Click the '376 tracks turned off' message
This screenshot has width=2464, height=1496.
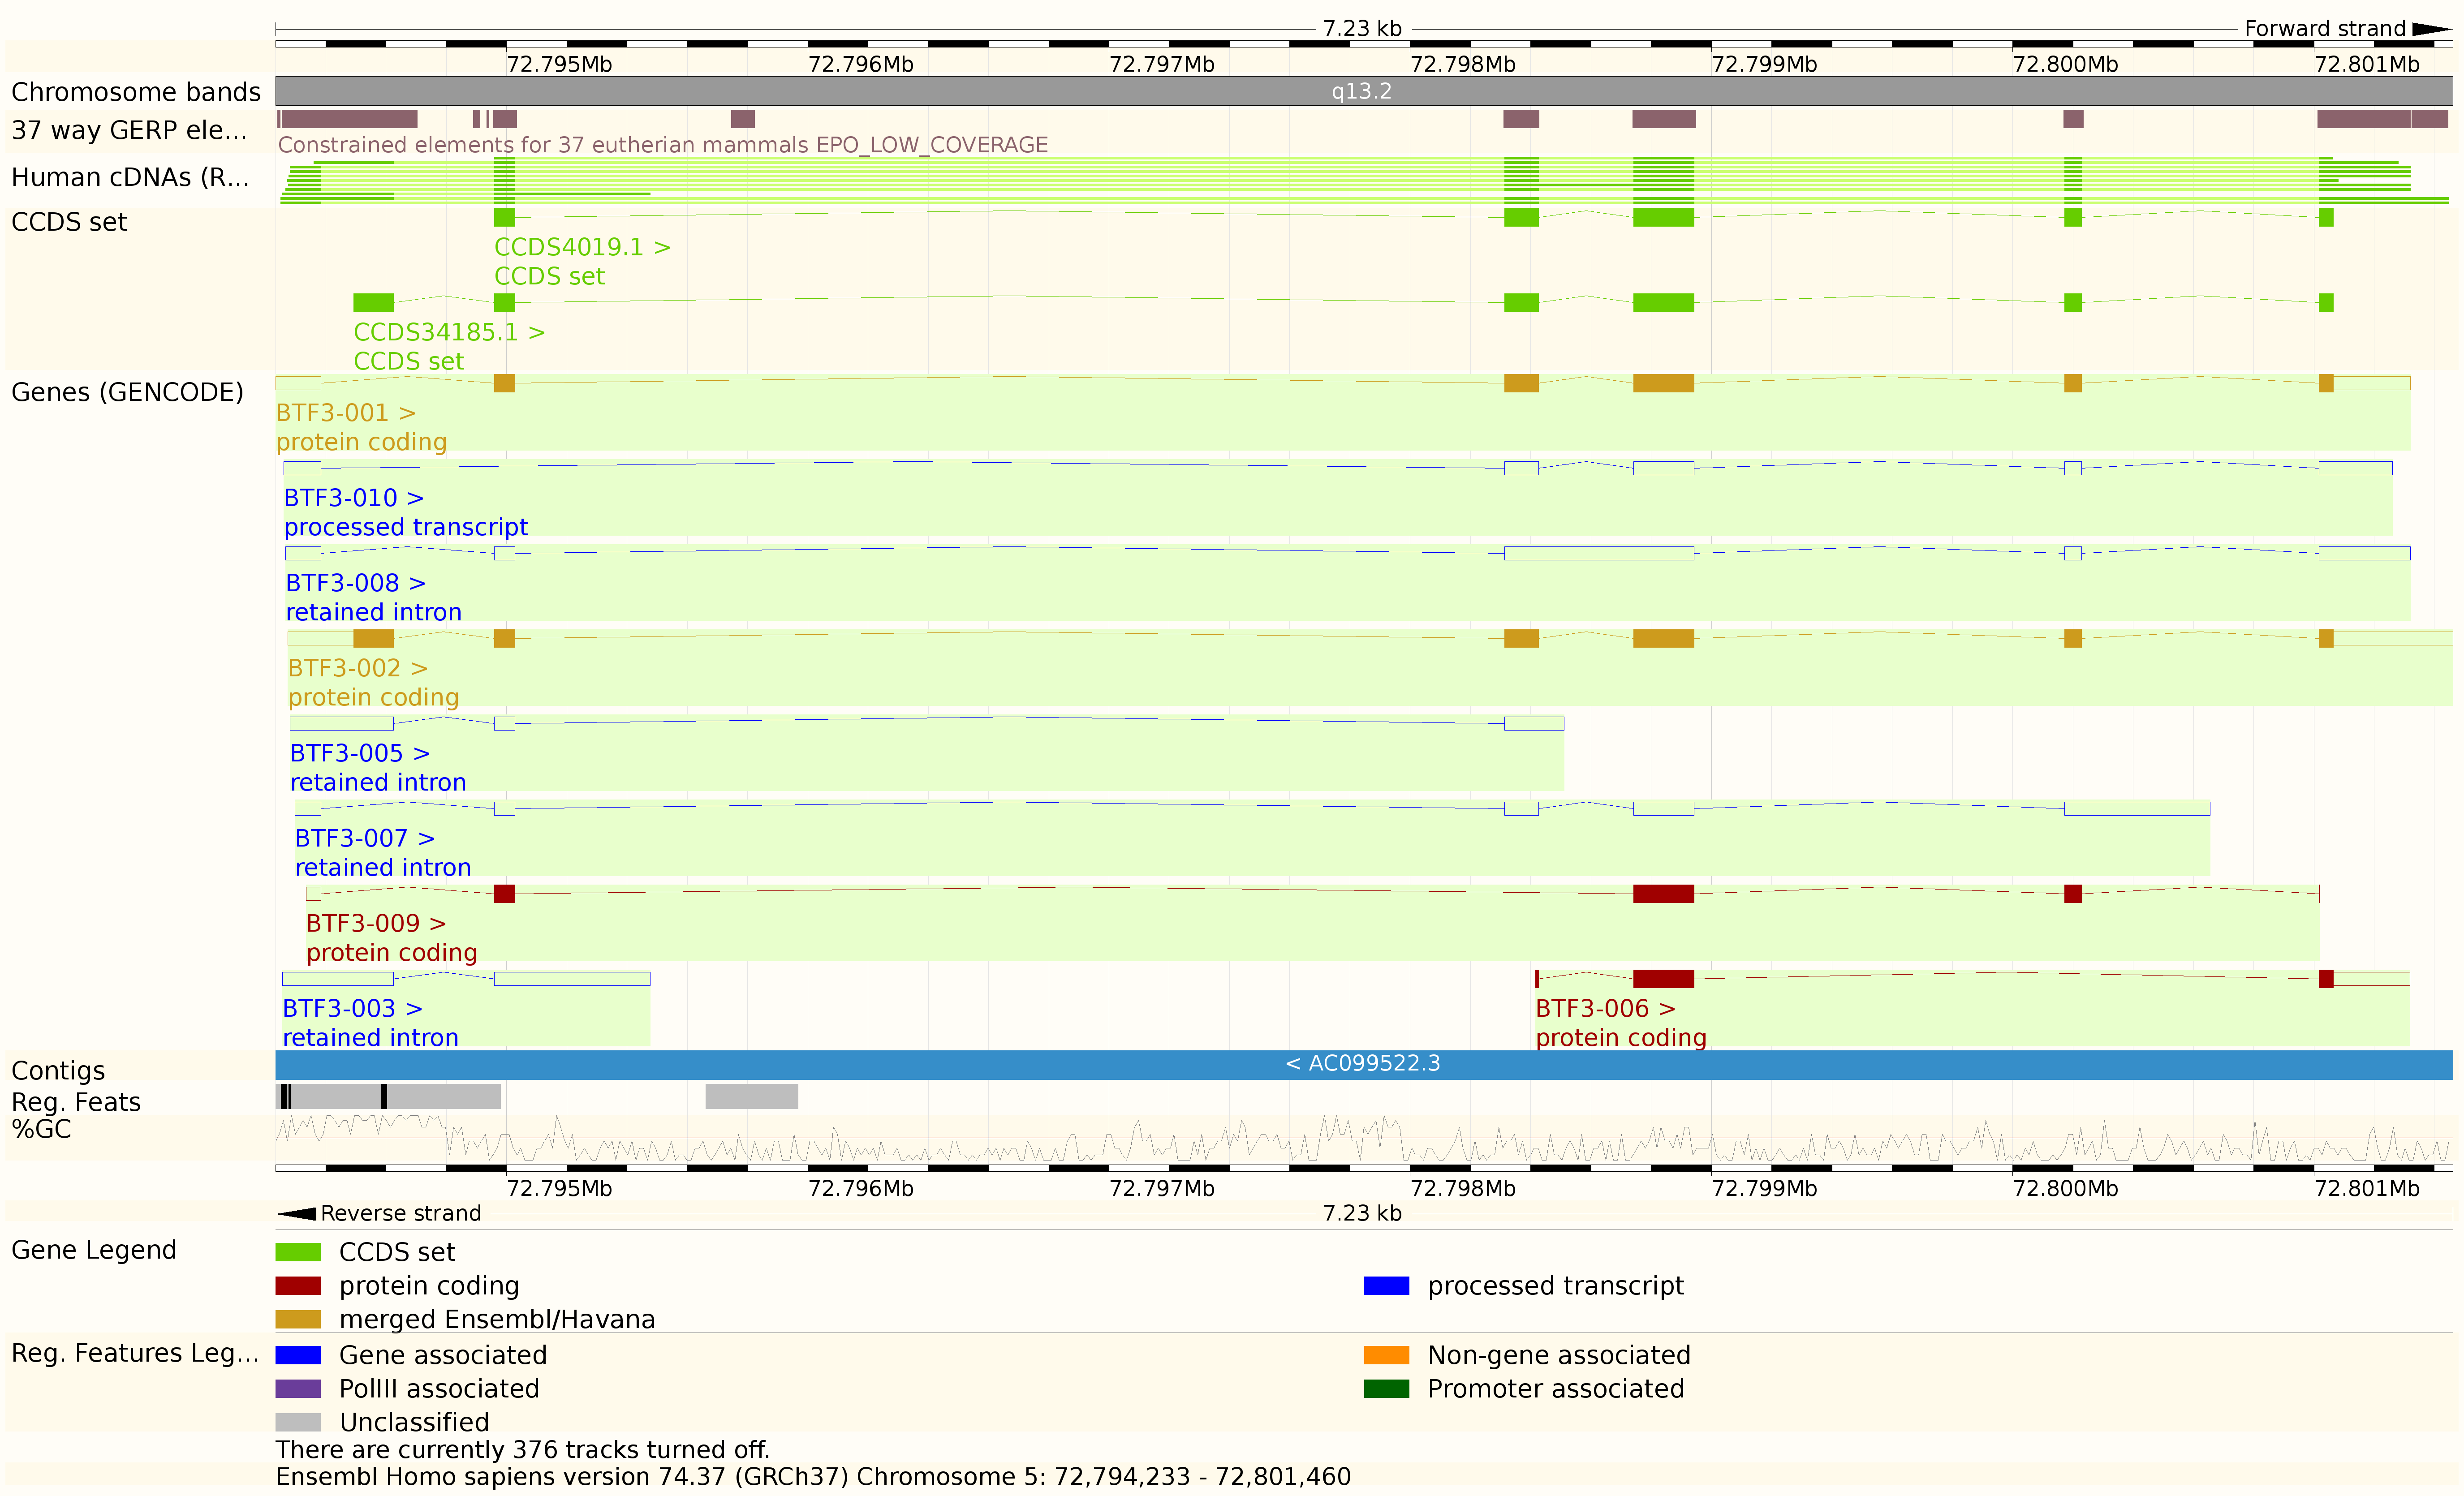click(x=523, y=1450)
